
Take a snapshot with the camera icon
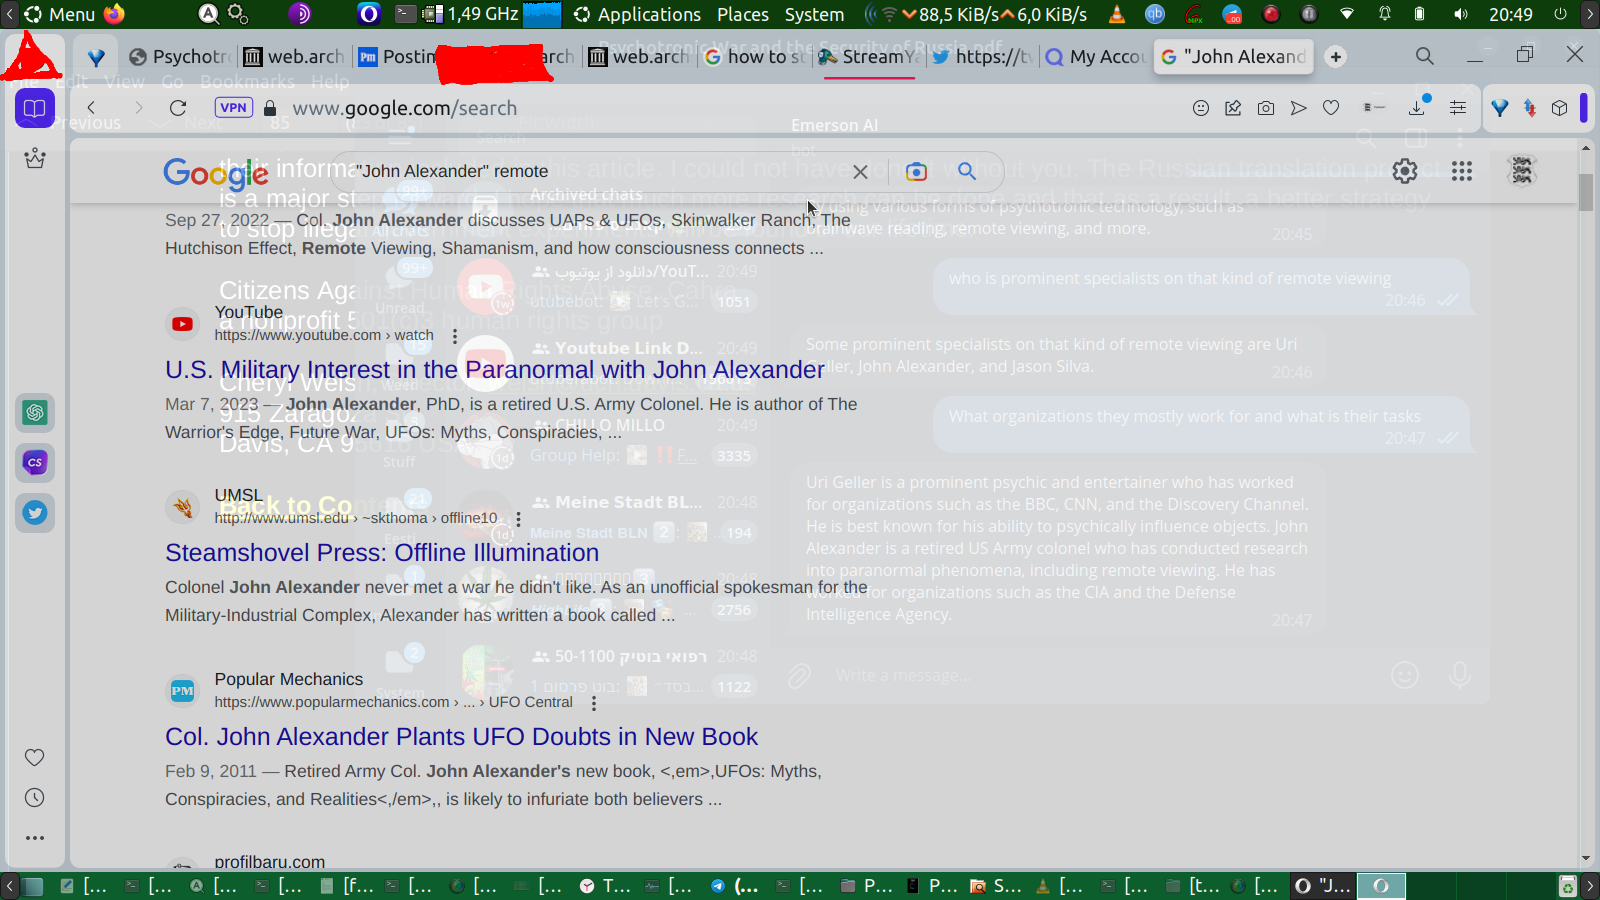(x=1266, y=108)
